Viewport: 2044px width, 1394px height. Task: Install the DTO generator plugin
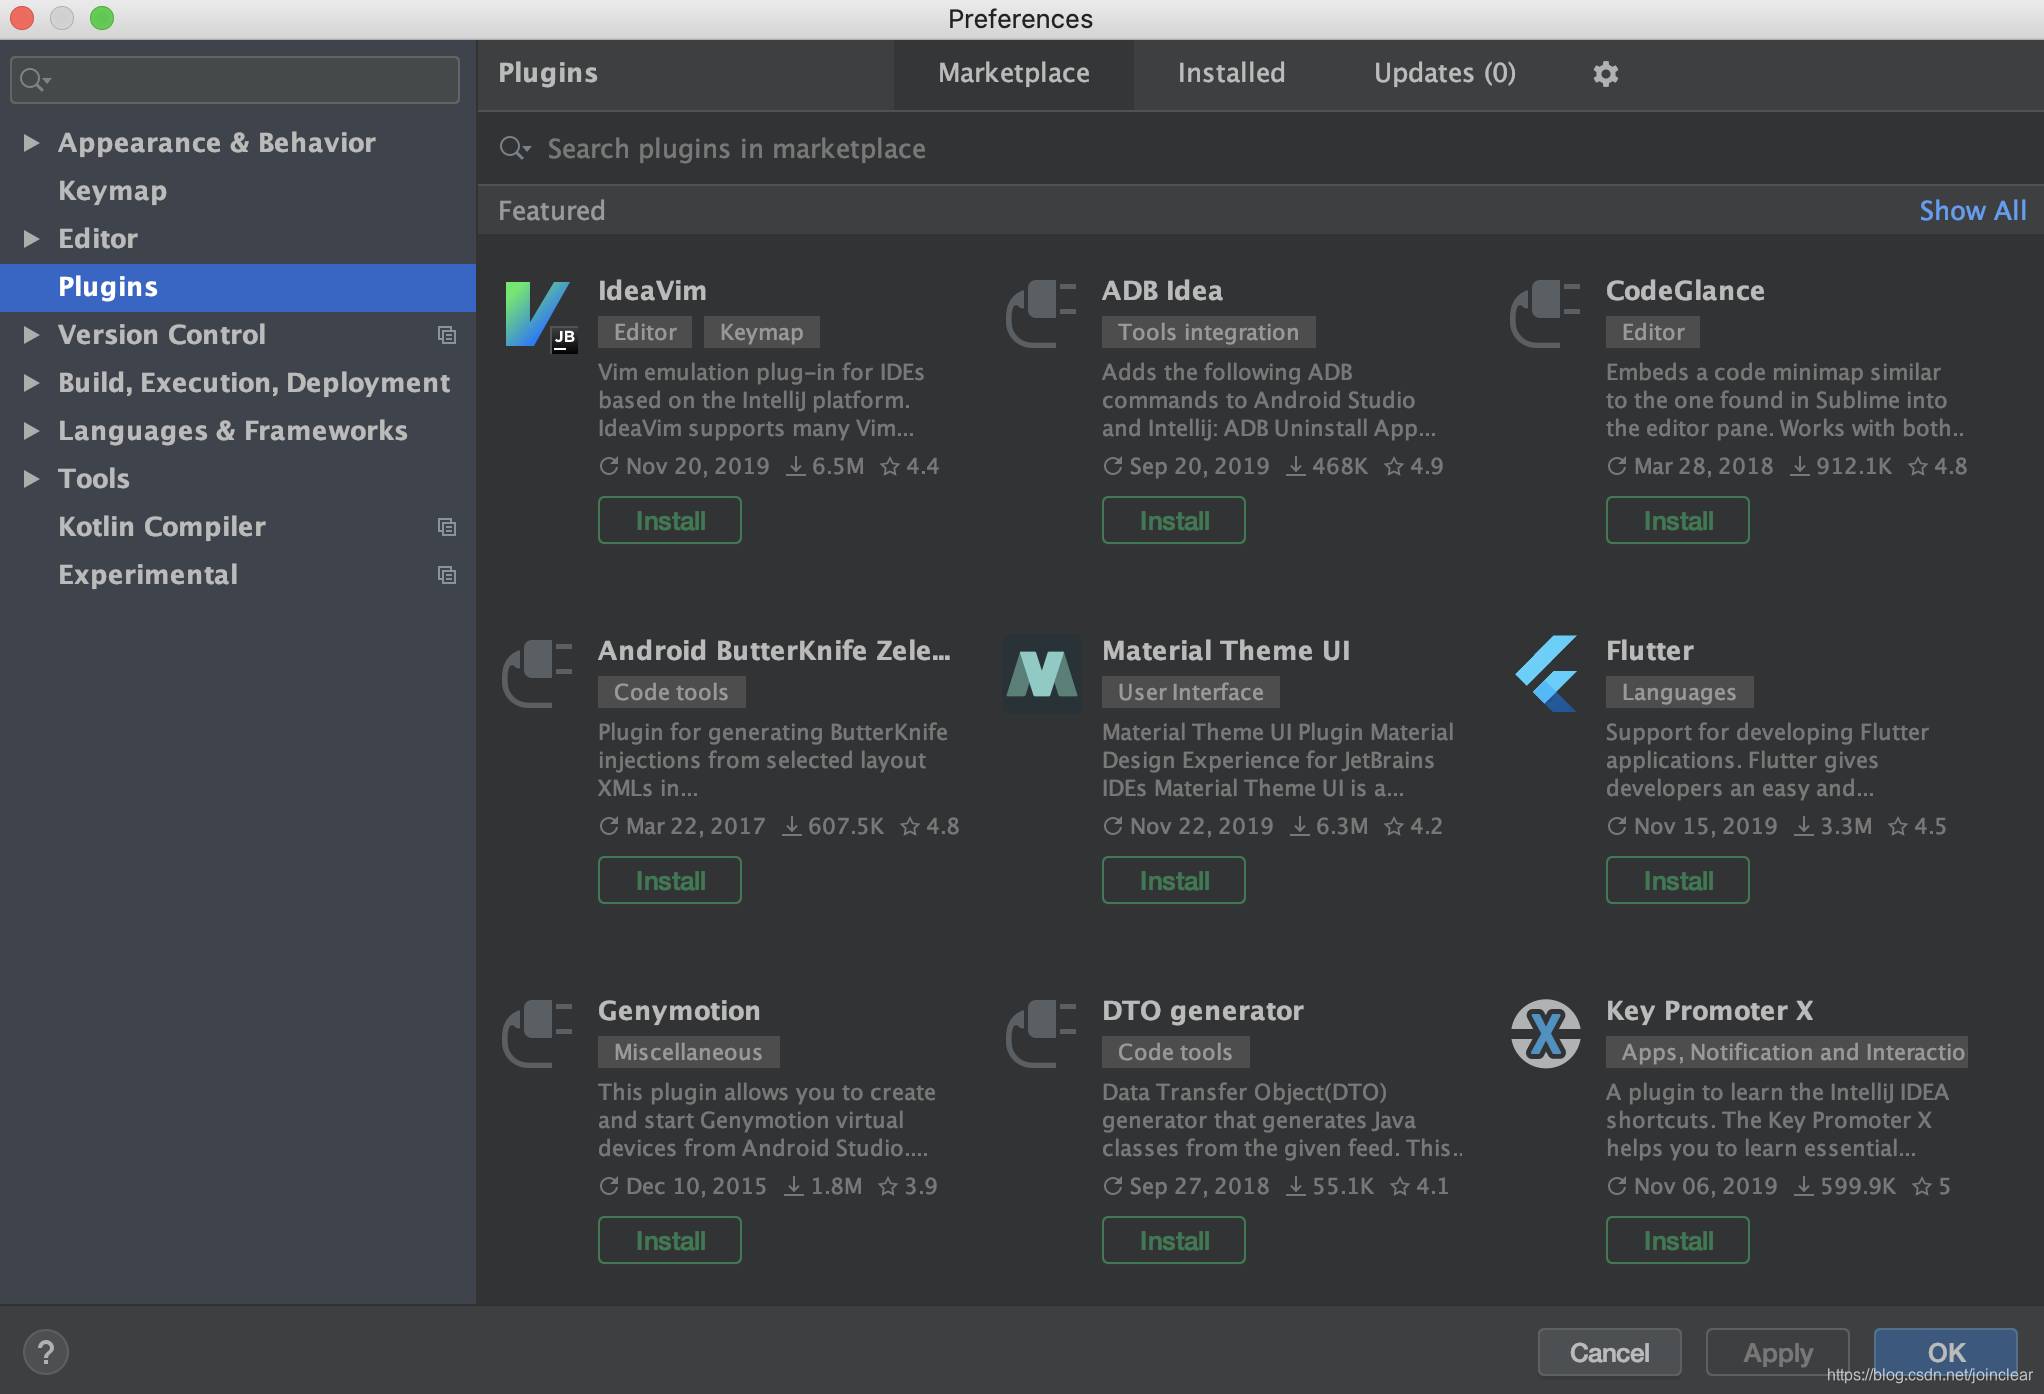(1173, 1240)
